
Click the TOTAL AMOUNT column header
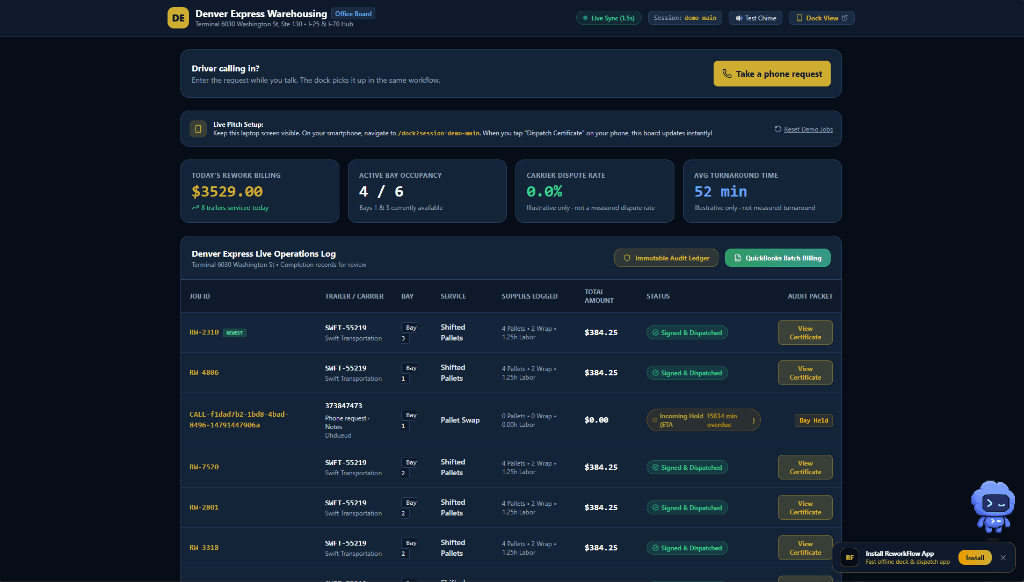point(598,296)
